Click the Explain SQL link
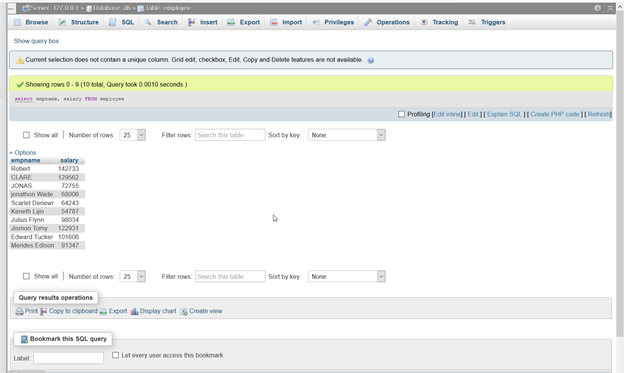624x373 pixels. click(504, 114)
